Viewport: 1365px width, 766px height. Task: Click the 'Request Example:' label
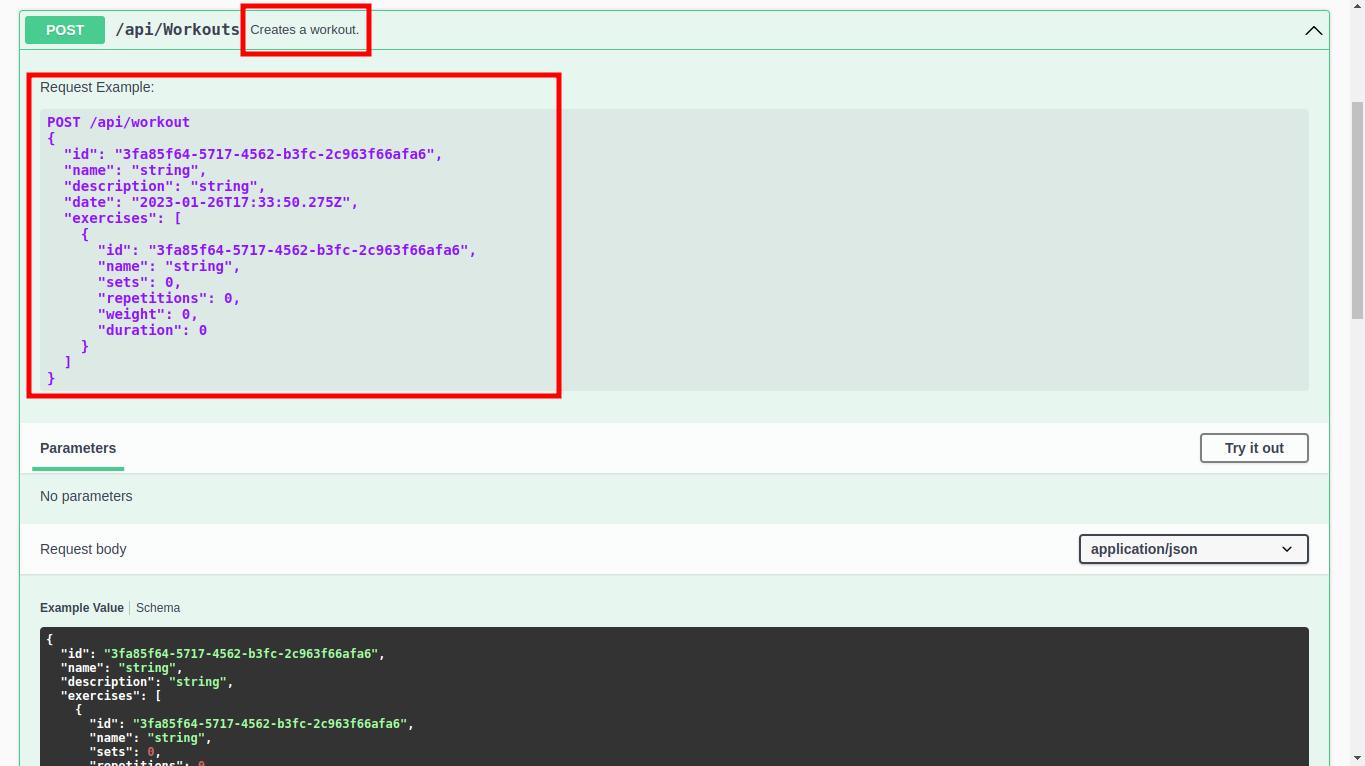coord(97,87)
